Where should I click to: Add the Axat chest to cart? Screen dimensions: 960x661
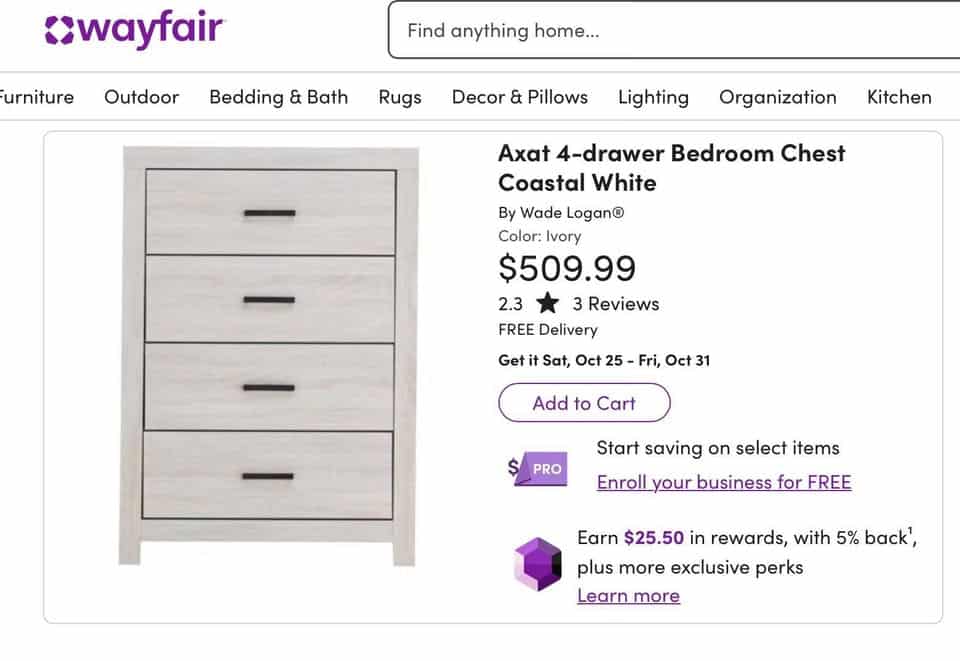(584, 403)
